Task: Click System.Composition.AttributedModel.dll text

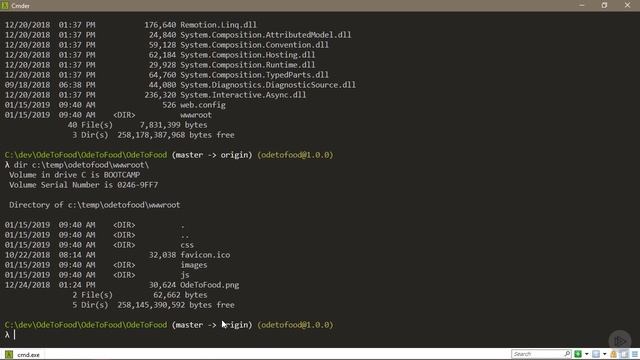Action: coord(266,35)
